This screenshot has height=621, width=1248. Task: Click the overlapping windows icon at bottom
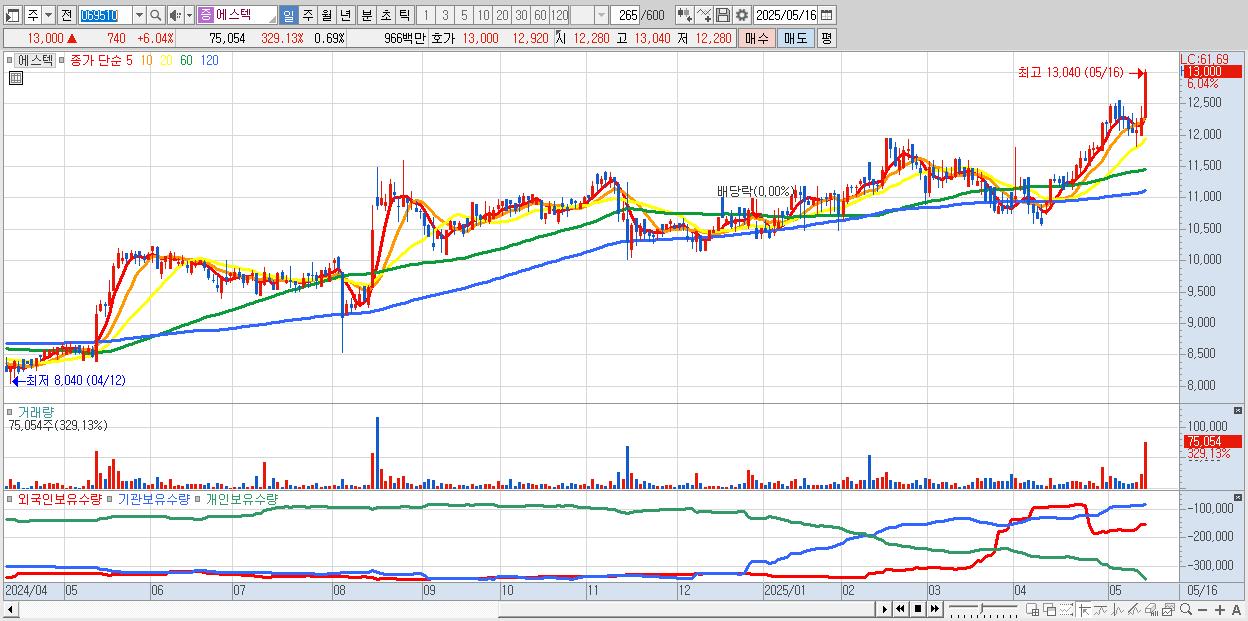point(1050,610)
